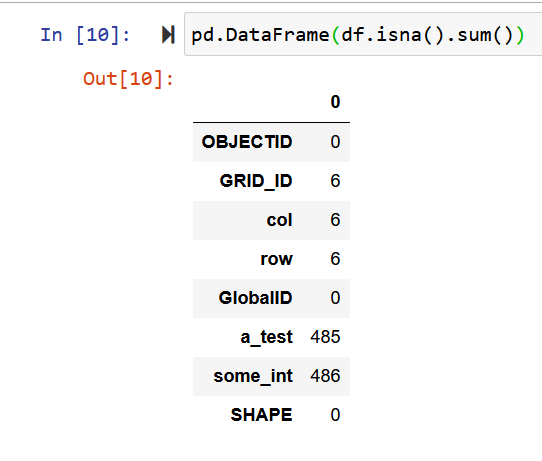Select the Out[10] output prompt
This screenshot has width=542, height=461.
coord(128,79)
